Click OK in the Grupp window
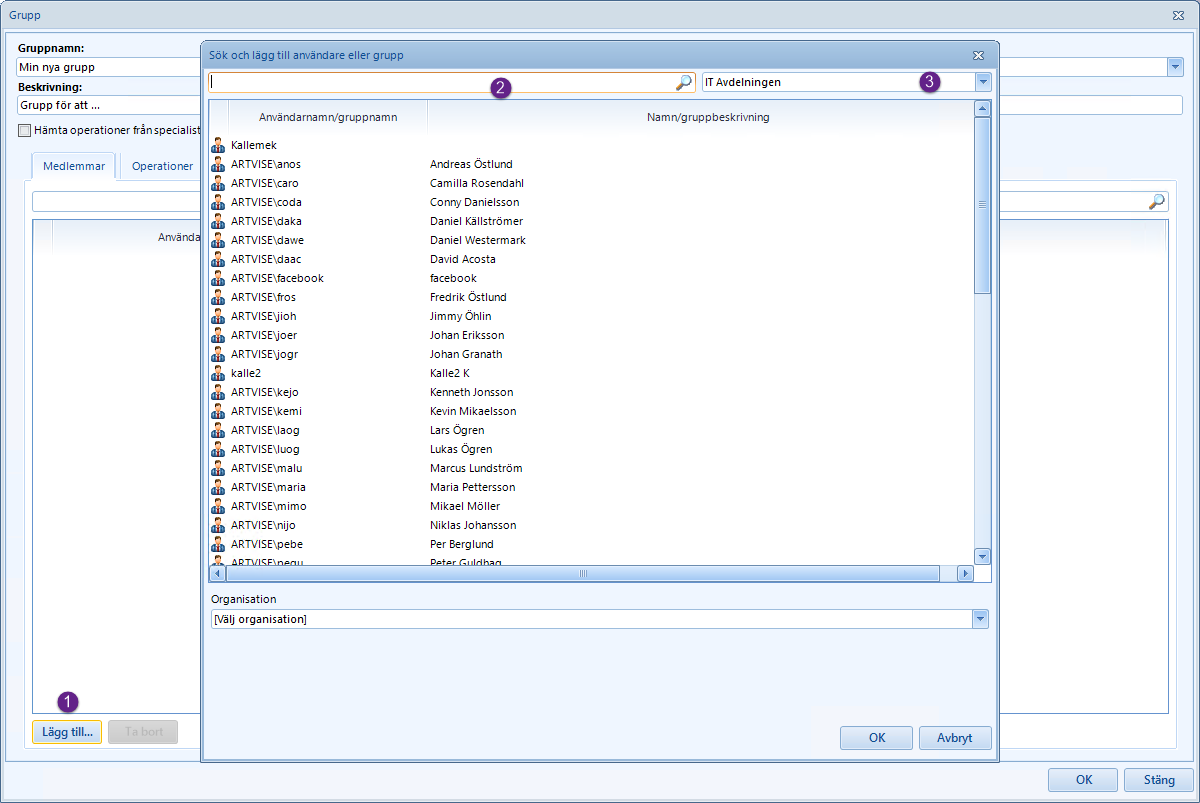 click(x=1084, y=780)
